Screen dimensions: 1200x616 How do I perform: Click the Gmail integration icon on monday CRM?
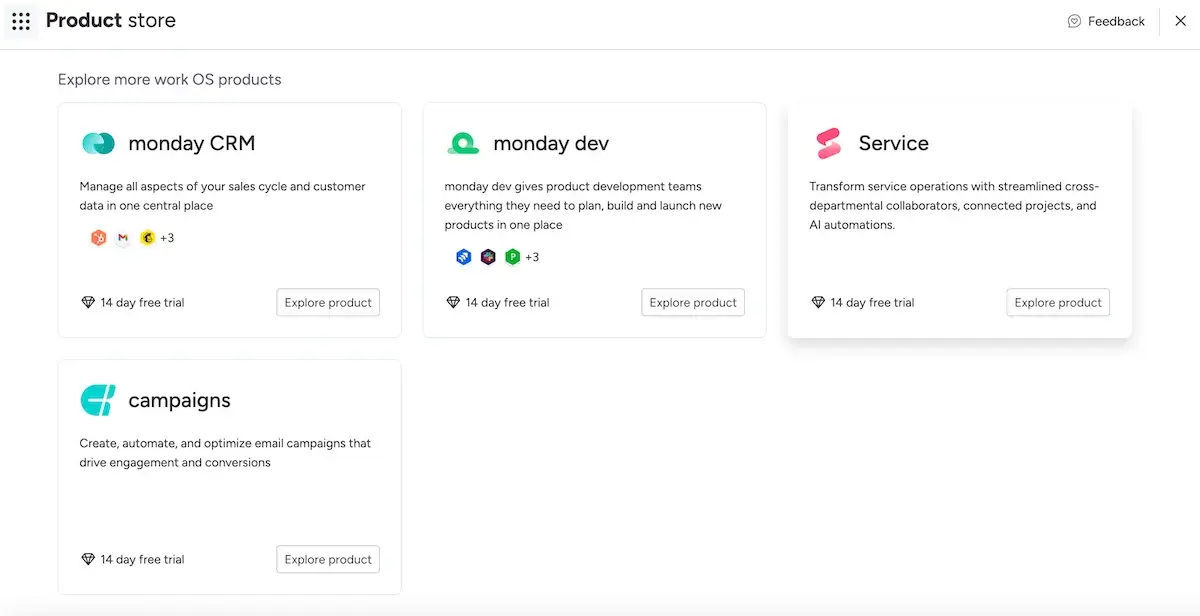[123, 238]
